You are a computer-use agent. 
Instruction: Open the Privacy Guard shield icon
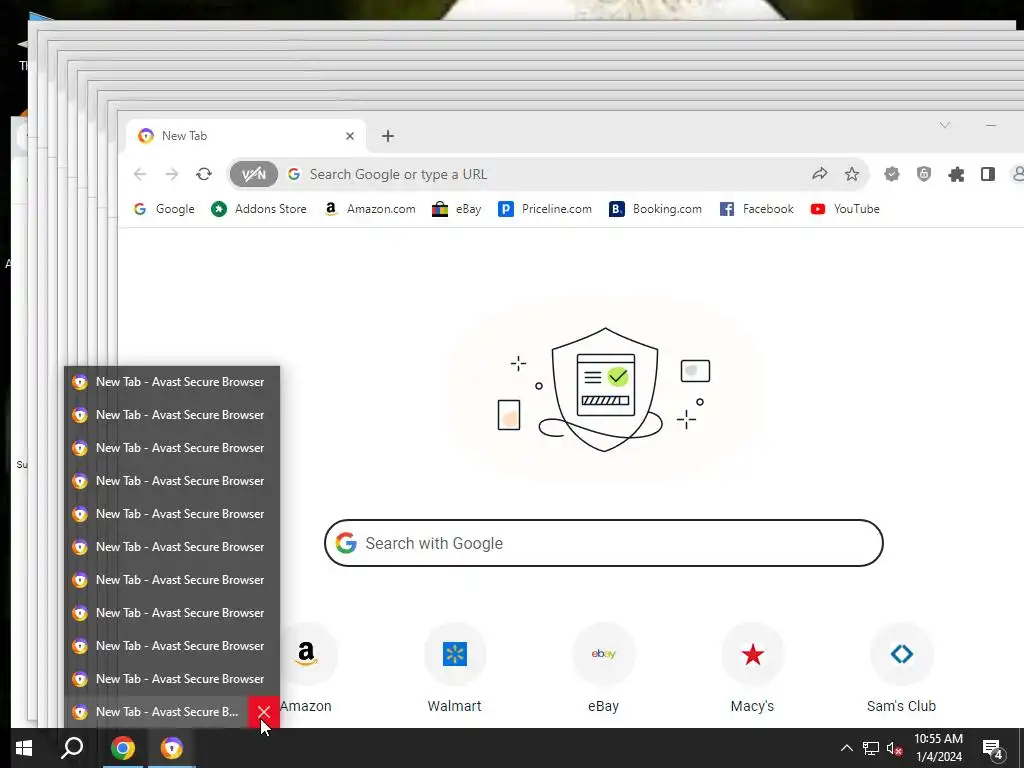tap(923, 174)
